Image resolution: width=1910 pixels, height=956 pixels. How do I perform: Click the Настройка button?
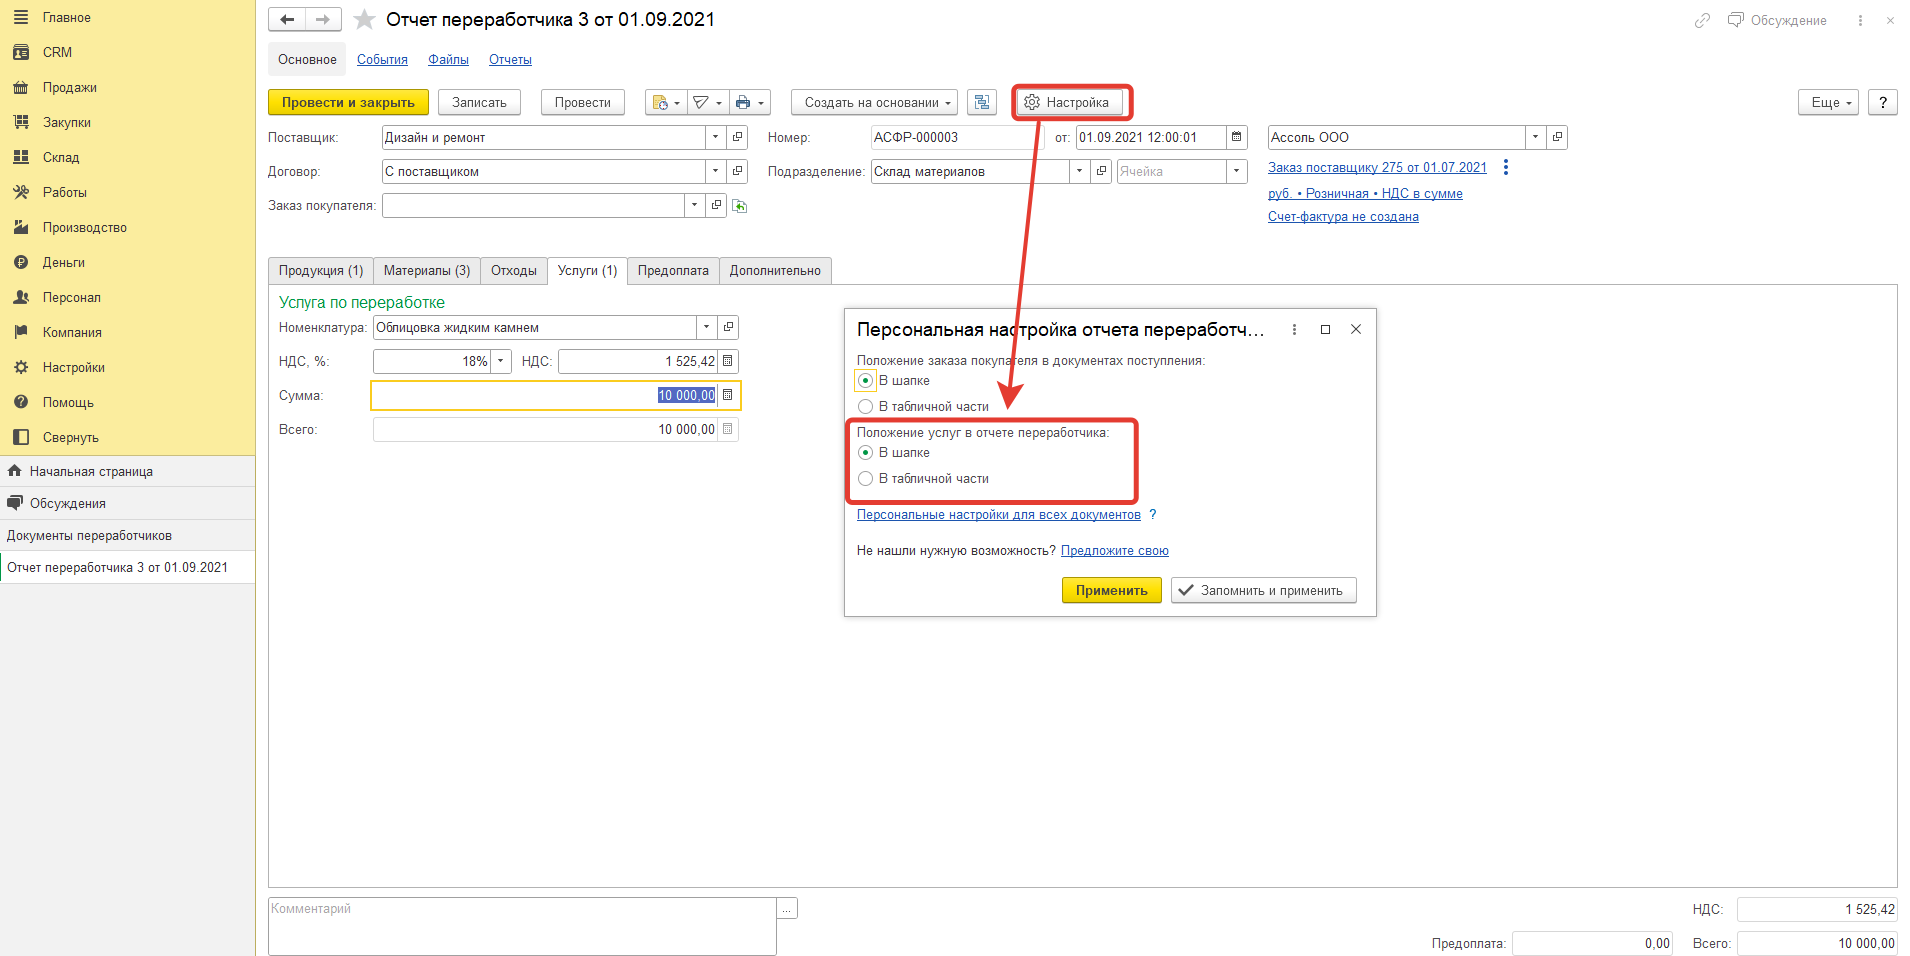click(x=1068, y=102)
